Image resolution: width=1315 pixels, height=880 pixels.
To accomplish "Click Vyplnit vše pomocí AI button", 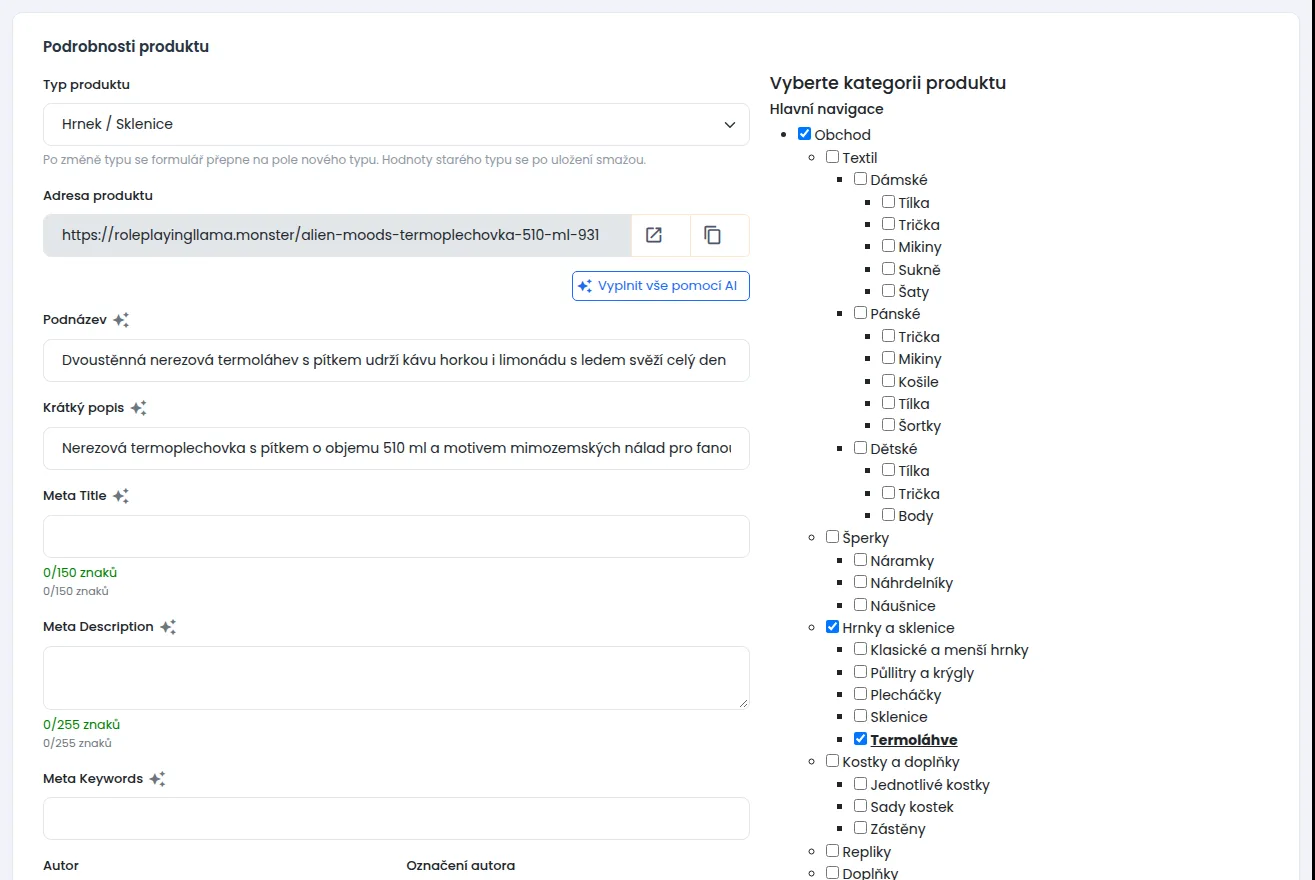I will pos(661,286).
